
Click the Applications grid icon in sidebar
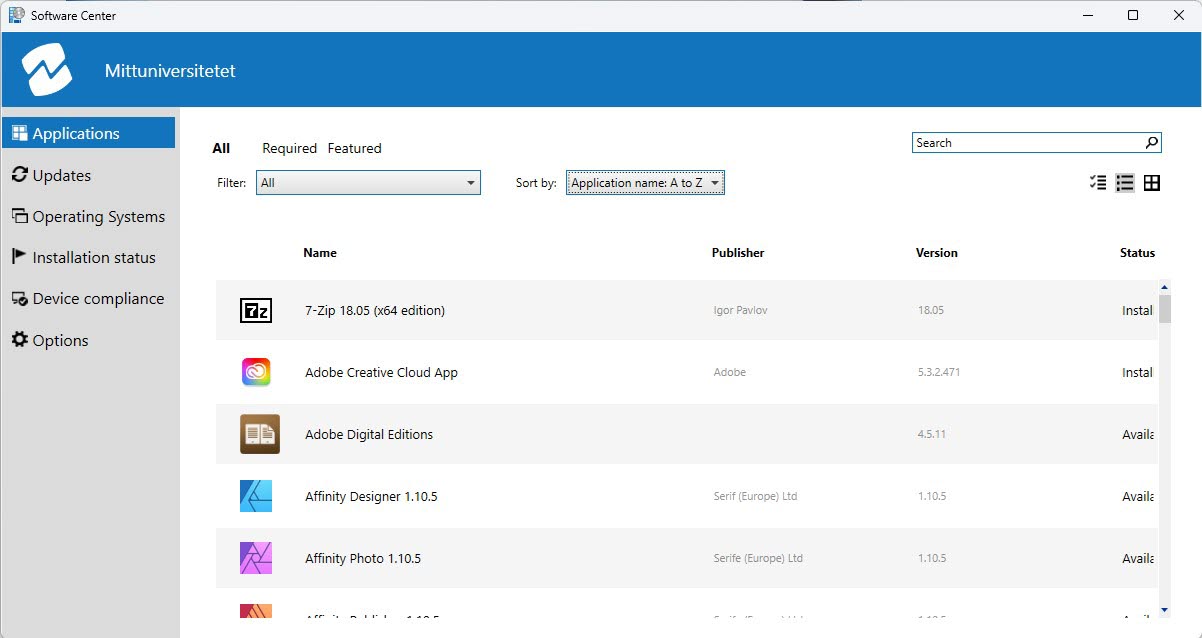19,133
